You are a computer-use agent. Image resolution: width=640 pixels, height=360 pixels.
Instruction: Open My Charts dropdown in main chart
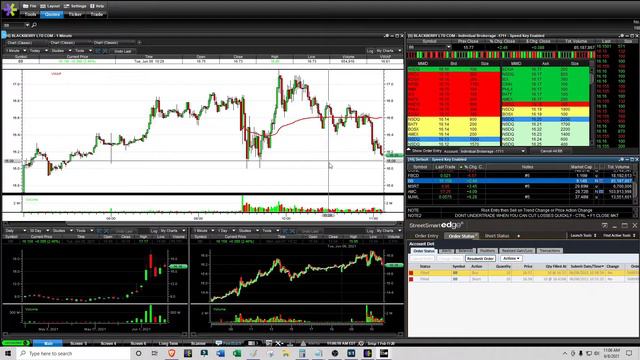pyautogui.click(x=388, y=51)
